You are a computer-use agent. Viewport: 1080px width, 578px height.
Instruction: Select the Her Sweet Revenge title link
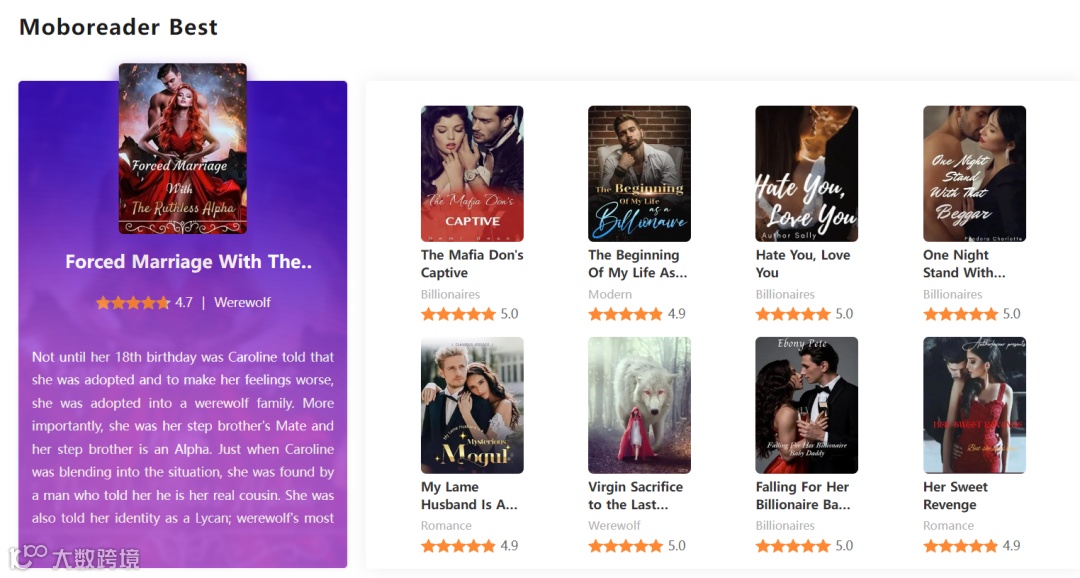(x=955, y=495)
